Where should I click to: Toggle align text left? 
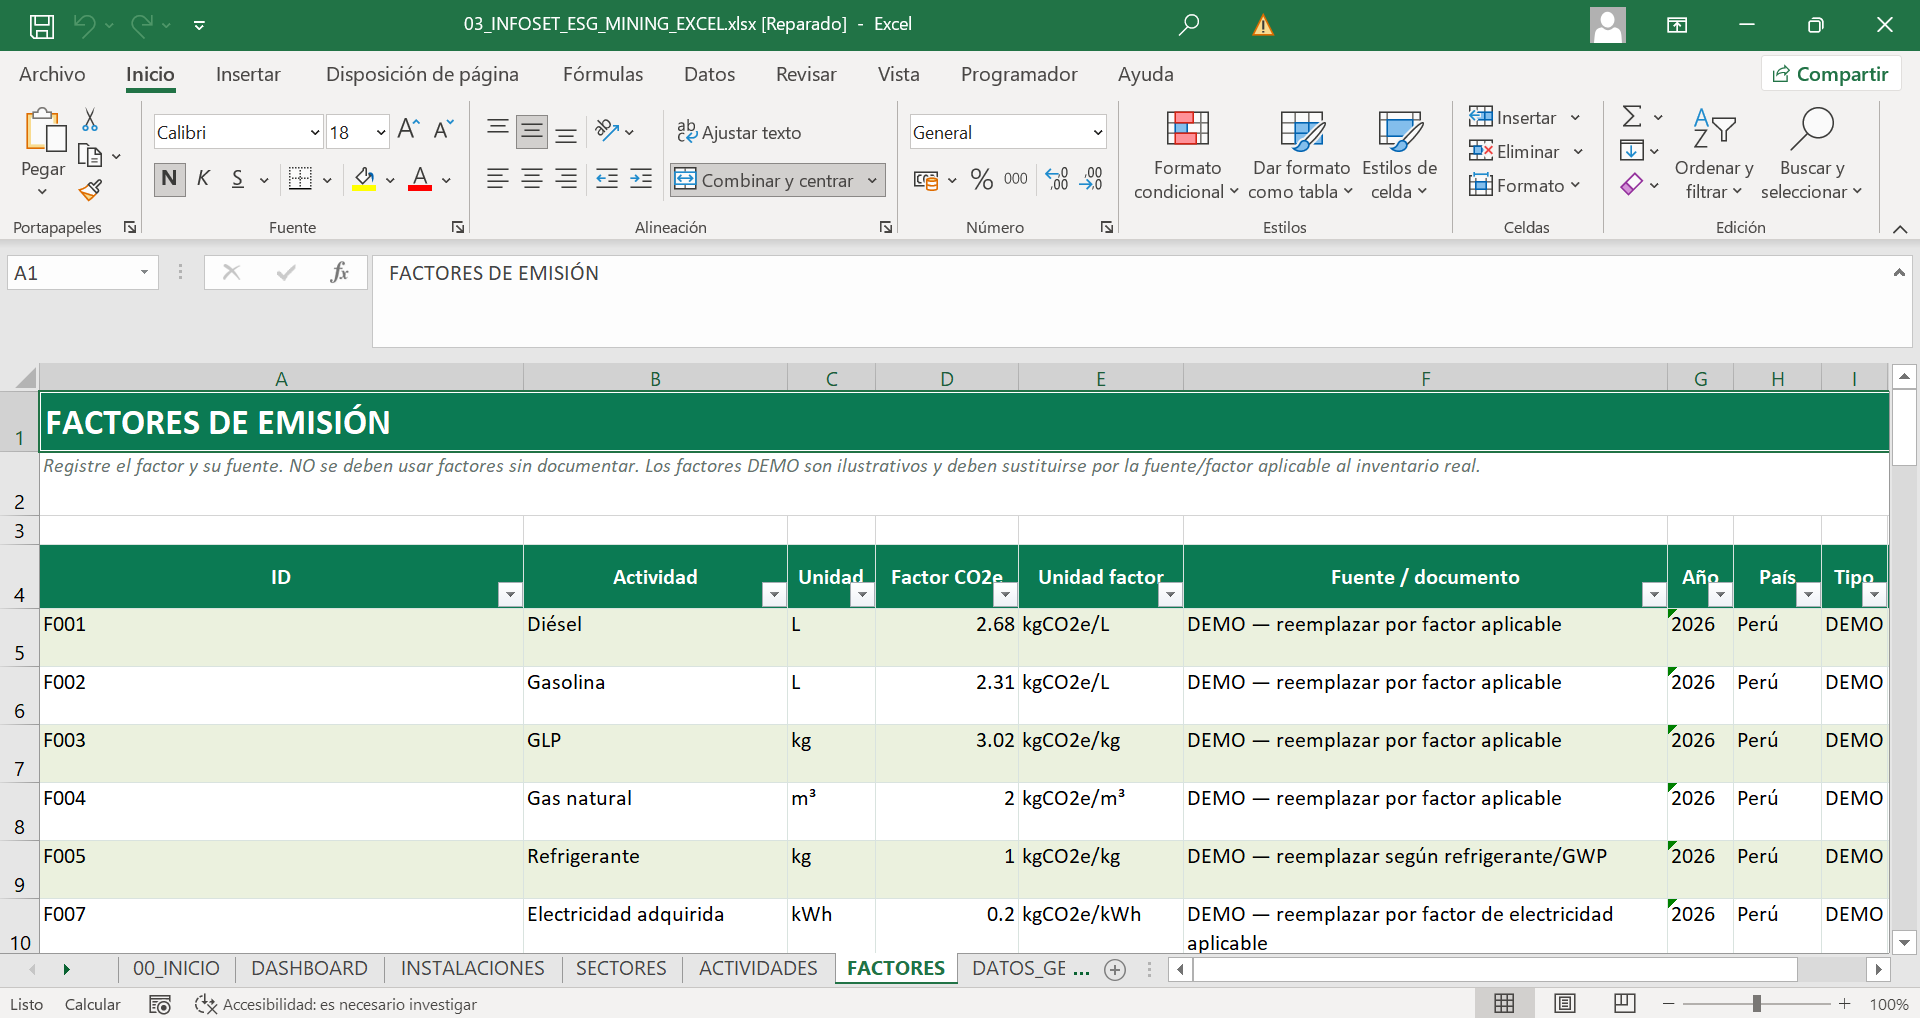click(498, 179)
